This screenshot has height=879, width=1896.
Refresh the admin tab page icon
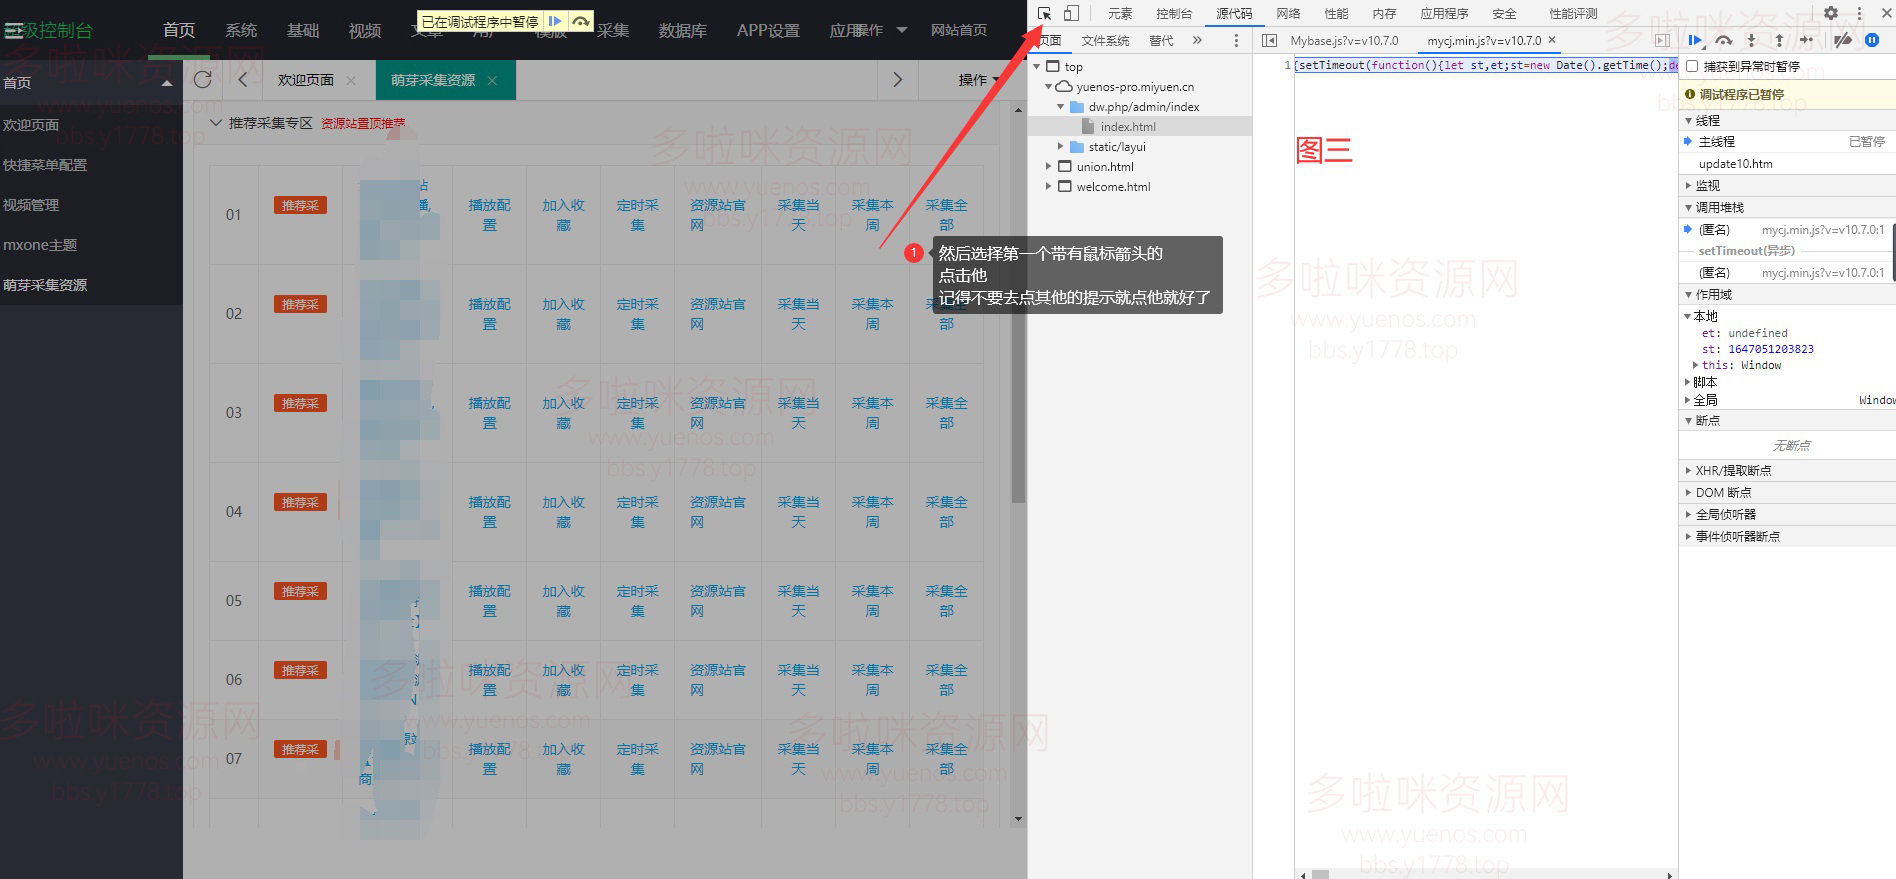point(203,80)
